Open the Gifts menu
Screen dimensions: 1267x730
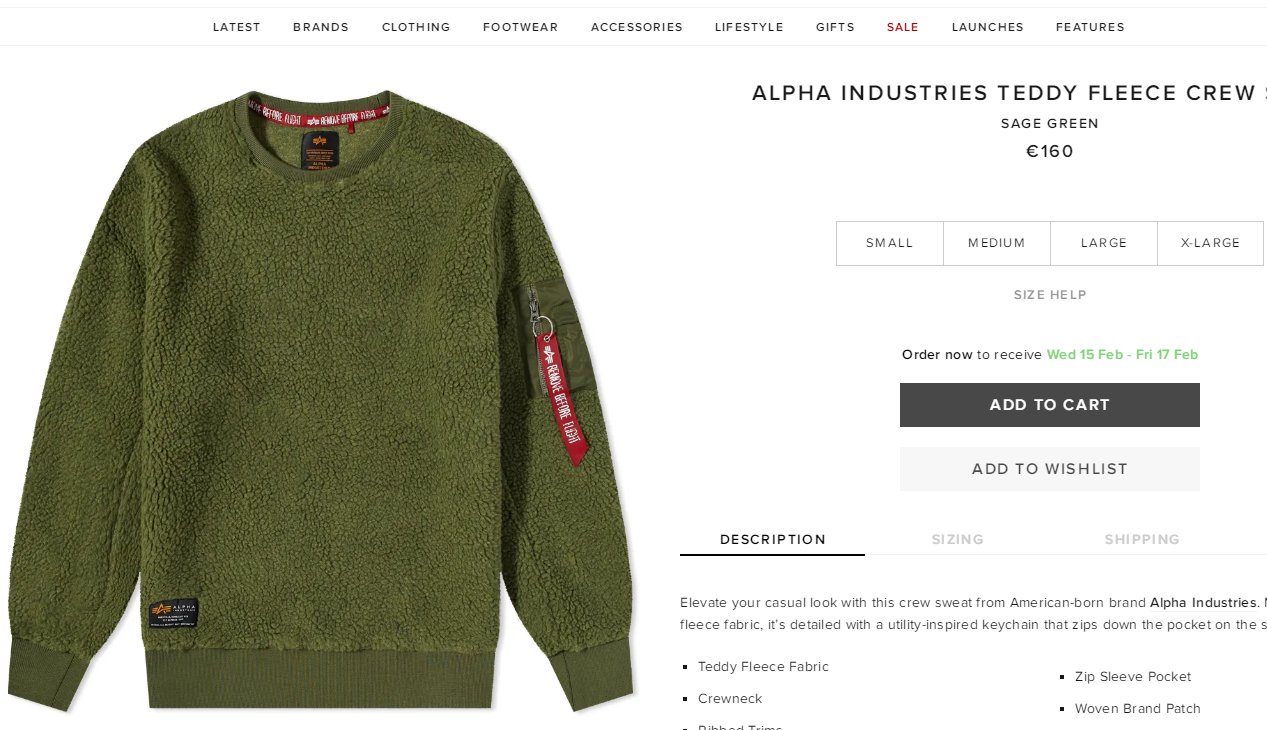(x=835, y=27)
